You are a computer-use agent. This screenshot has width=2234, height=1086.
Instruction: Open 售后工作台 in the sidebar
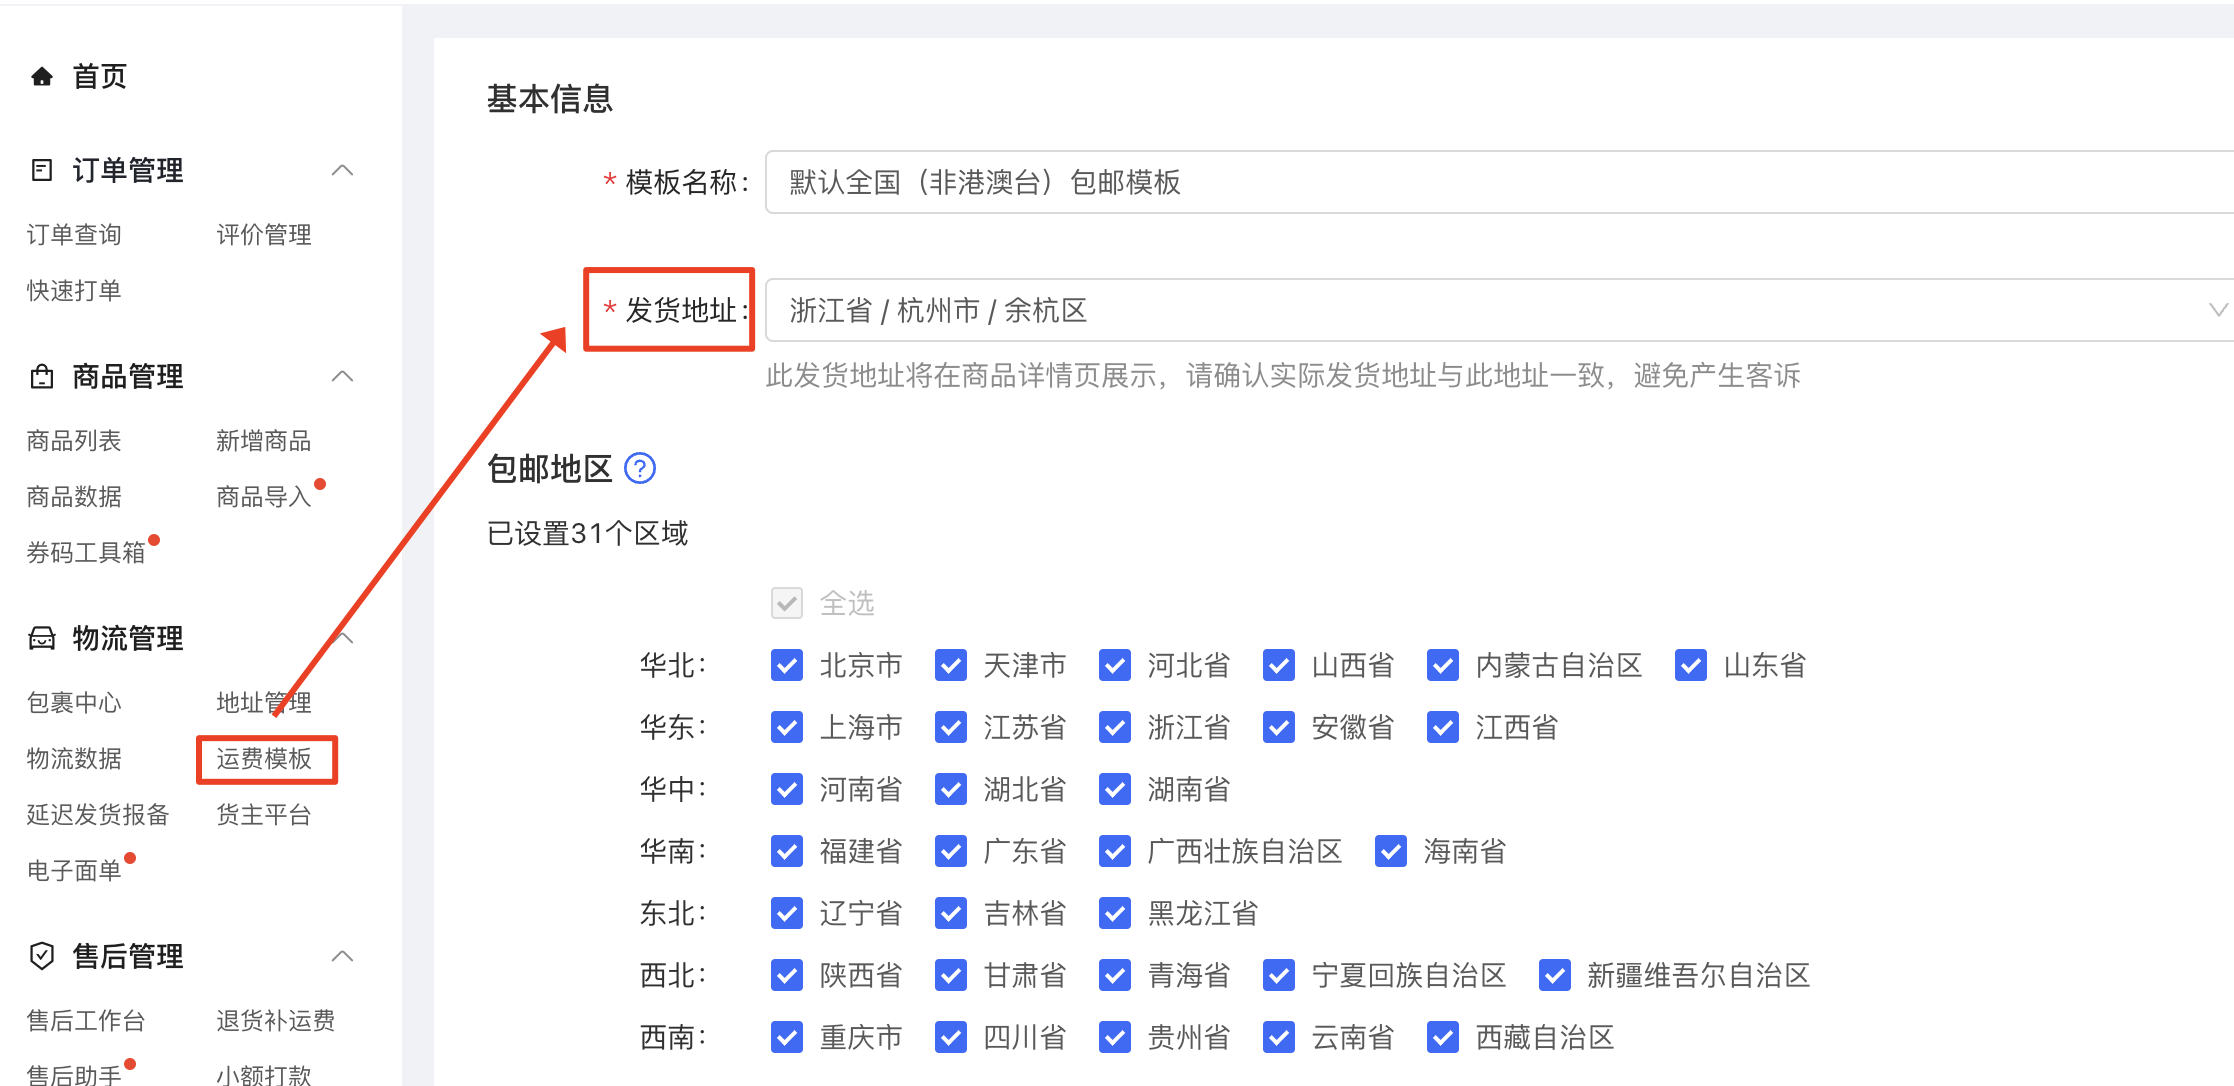pyautogui.click(x=86, y=1021)
